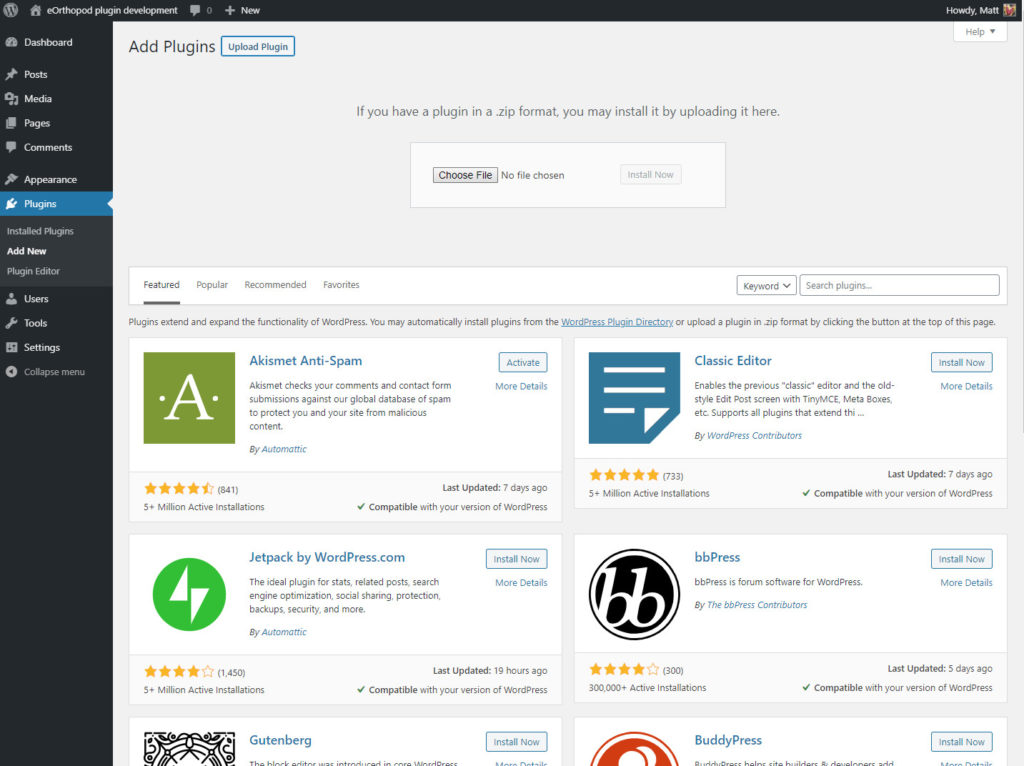Switch to the Recommended tab

275,285
